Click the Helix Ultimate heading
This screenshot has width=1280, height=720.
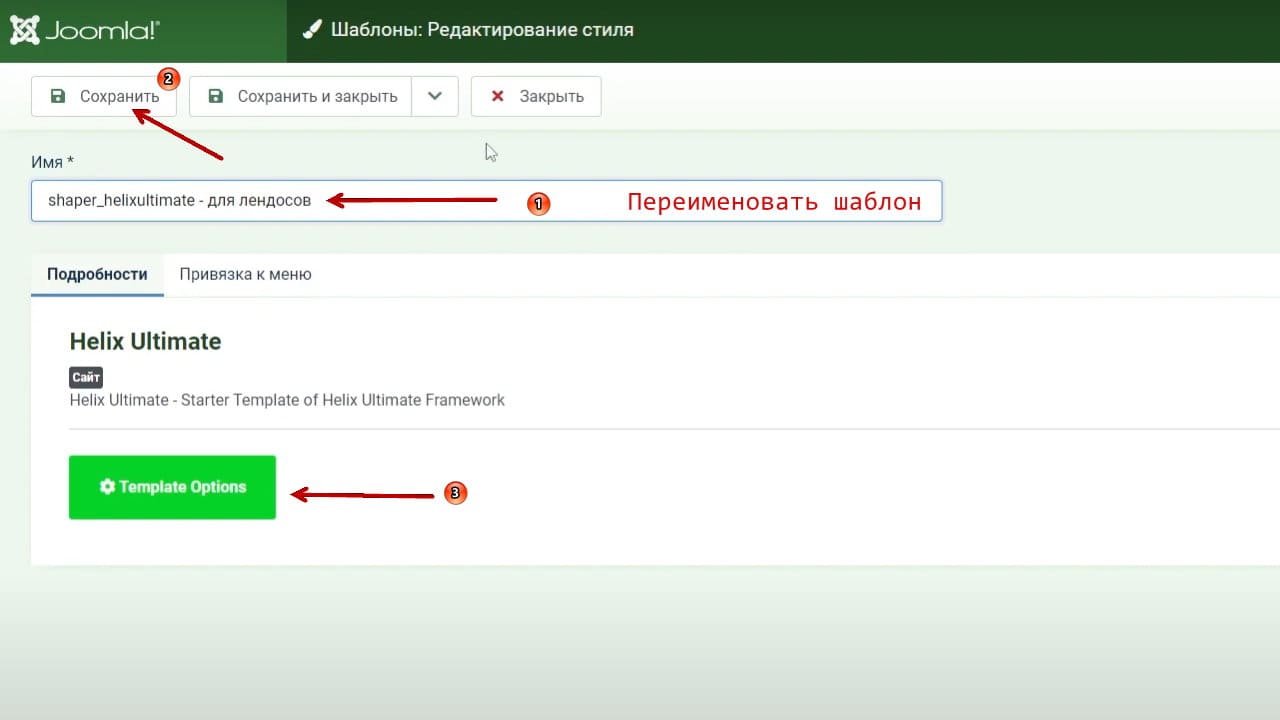[x=145, y=341]
